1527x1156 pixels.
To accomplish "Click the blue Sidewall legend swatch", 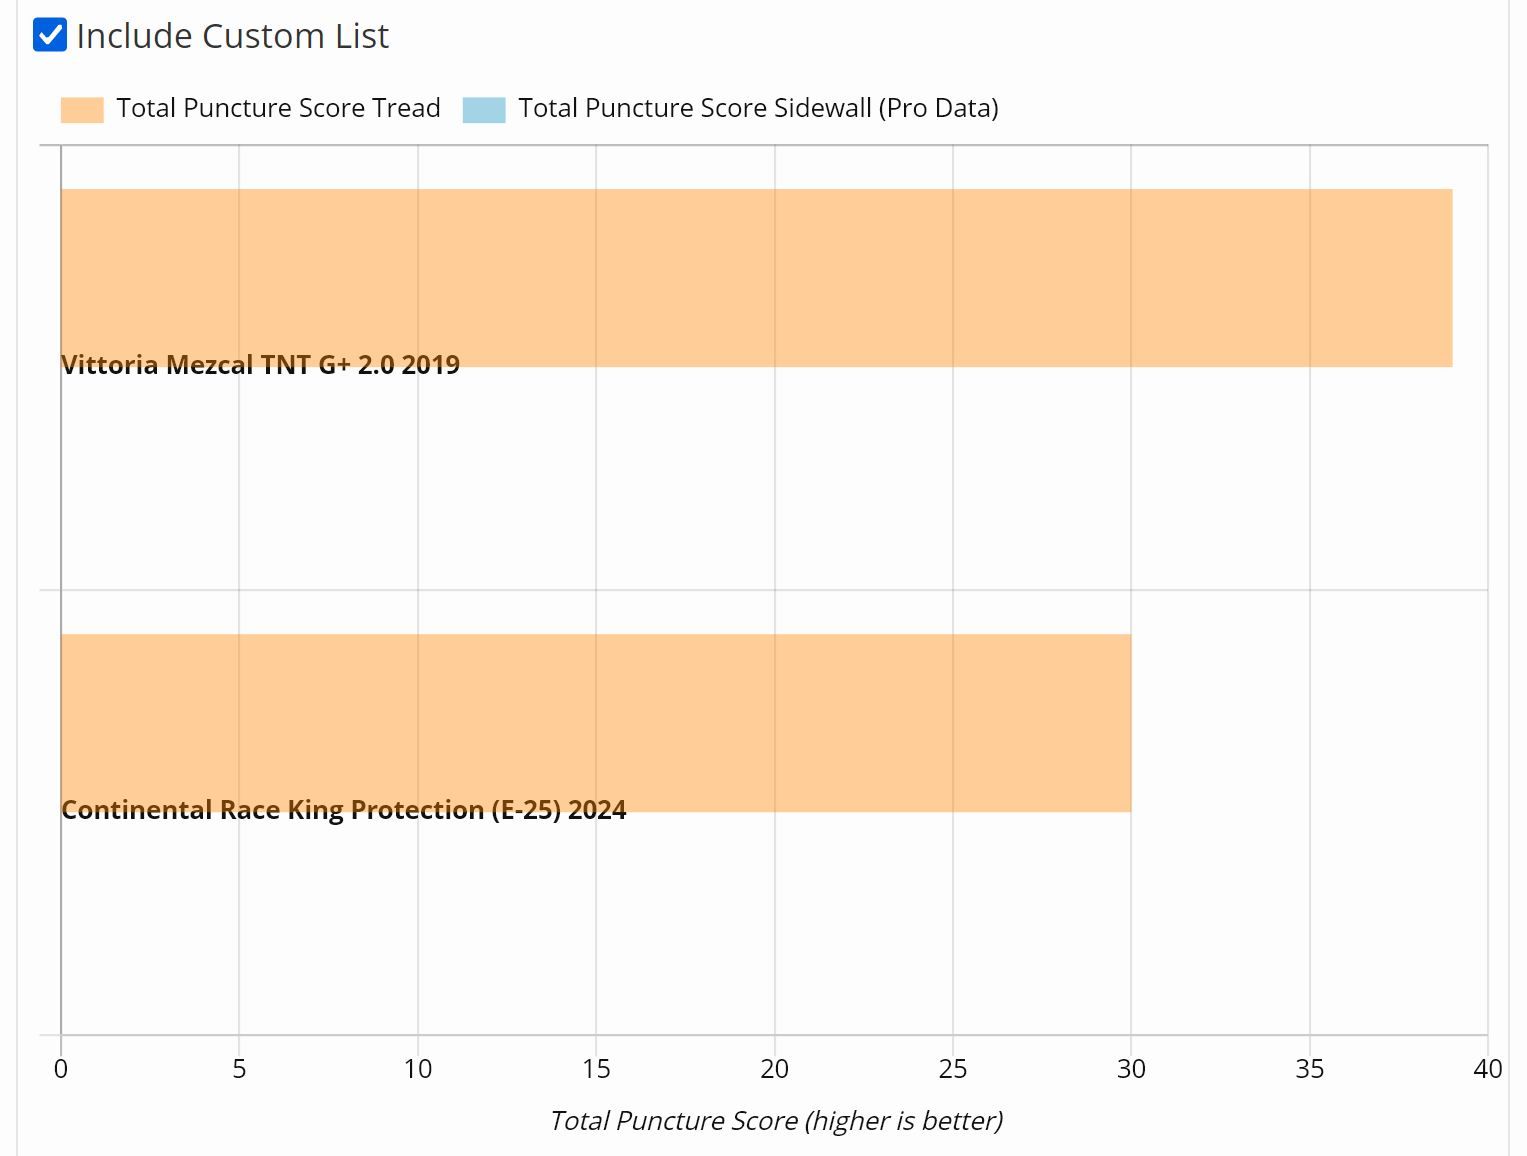I will coord(484,109).
